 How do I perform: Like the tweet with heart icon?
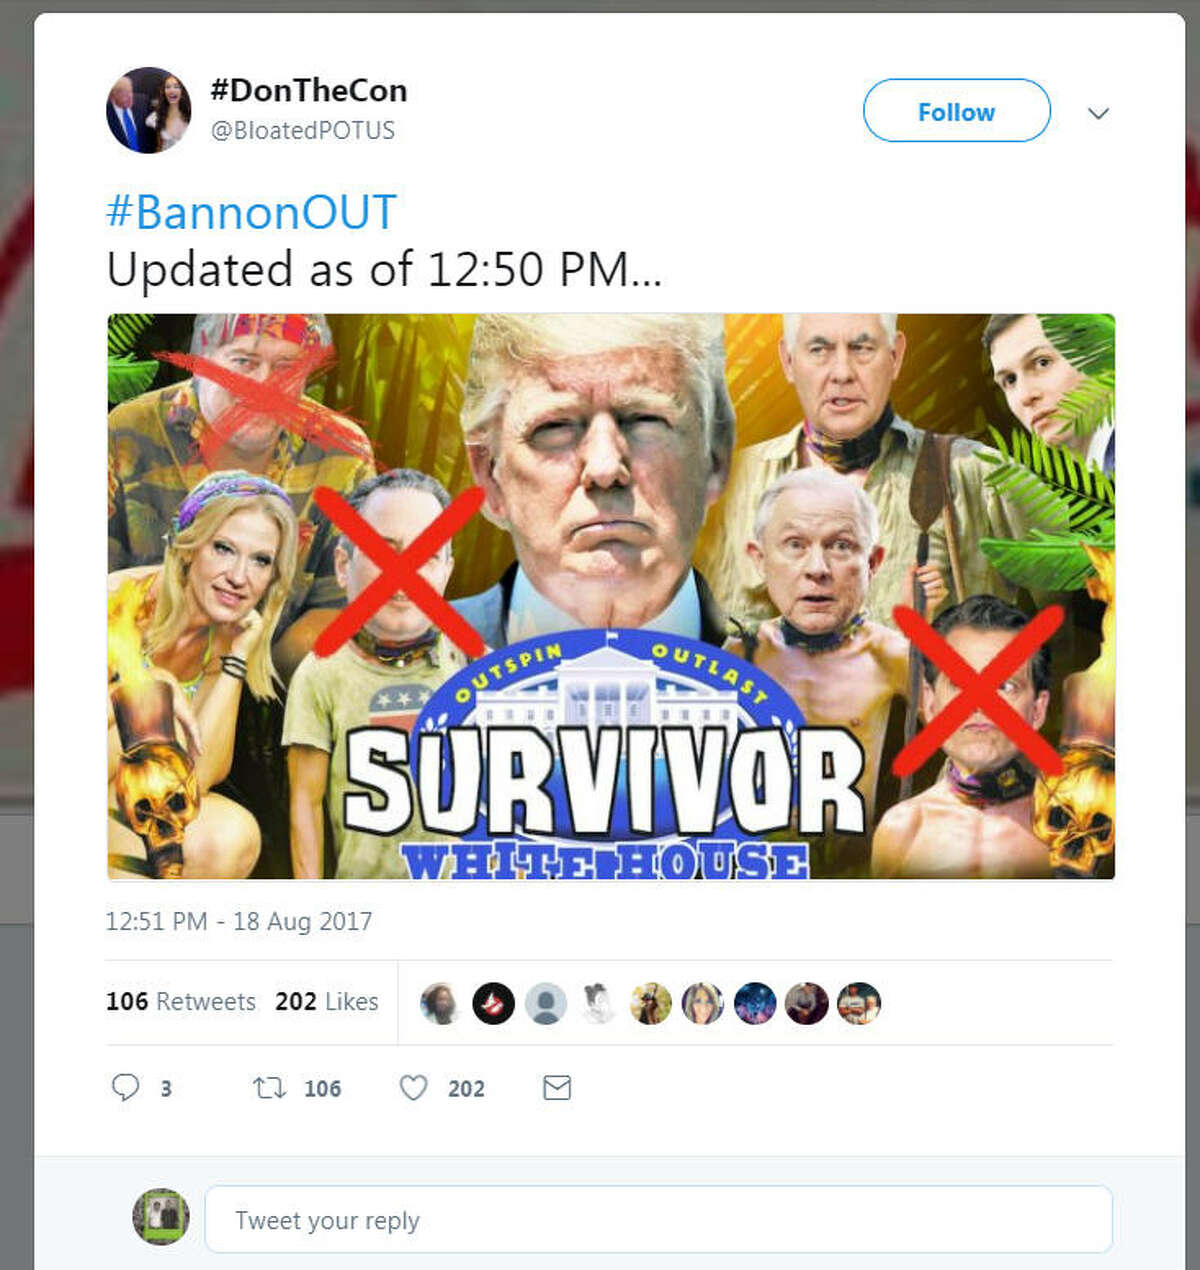coord(414,1087)
